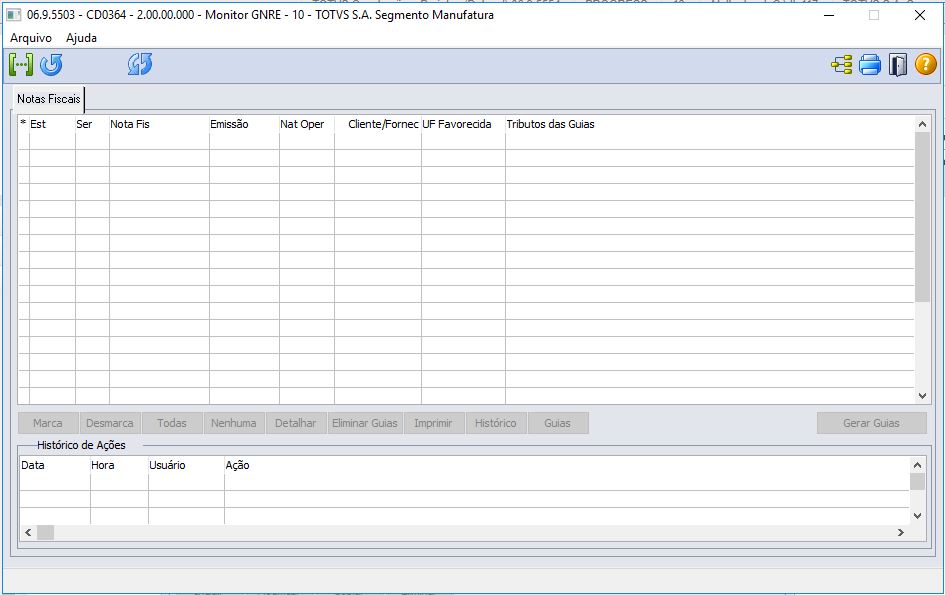945x595 pixels.
Task: Click the asterisk mark column header
Action: coord(24,124)
